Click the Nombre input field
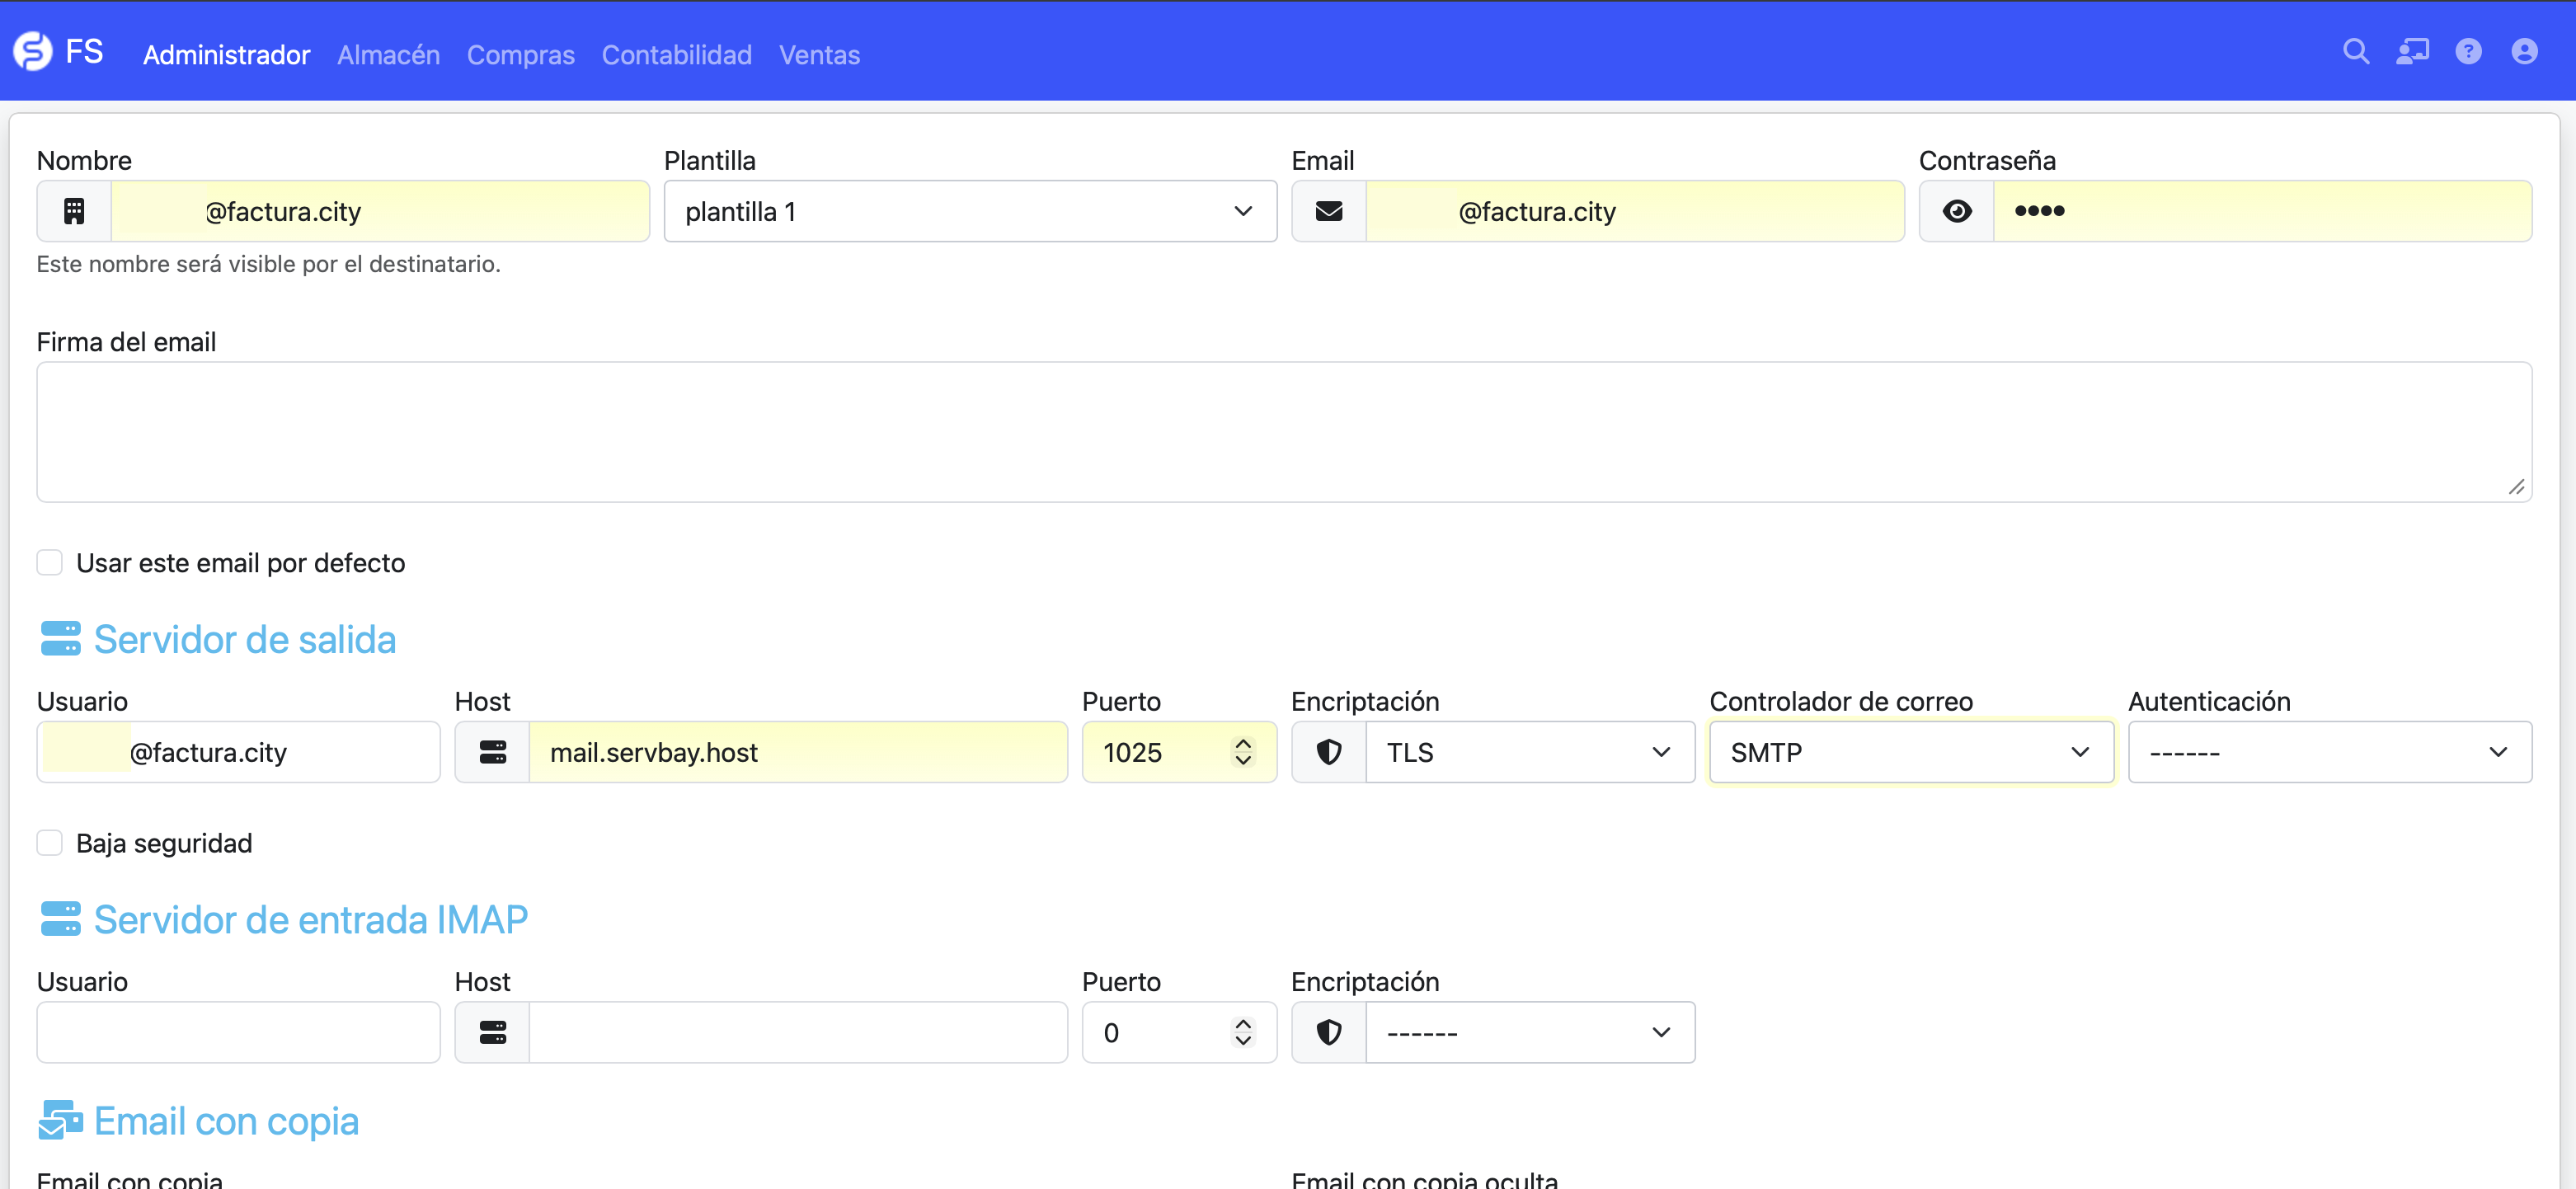This screenshot has height=1189, width=2576. point(380,211)
